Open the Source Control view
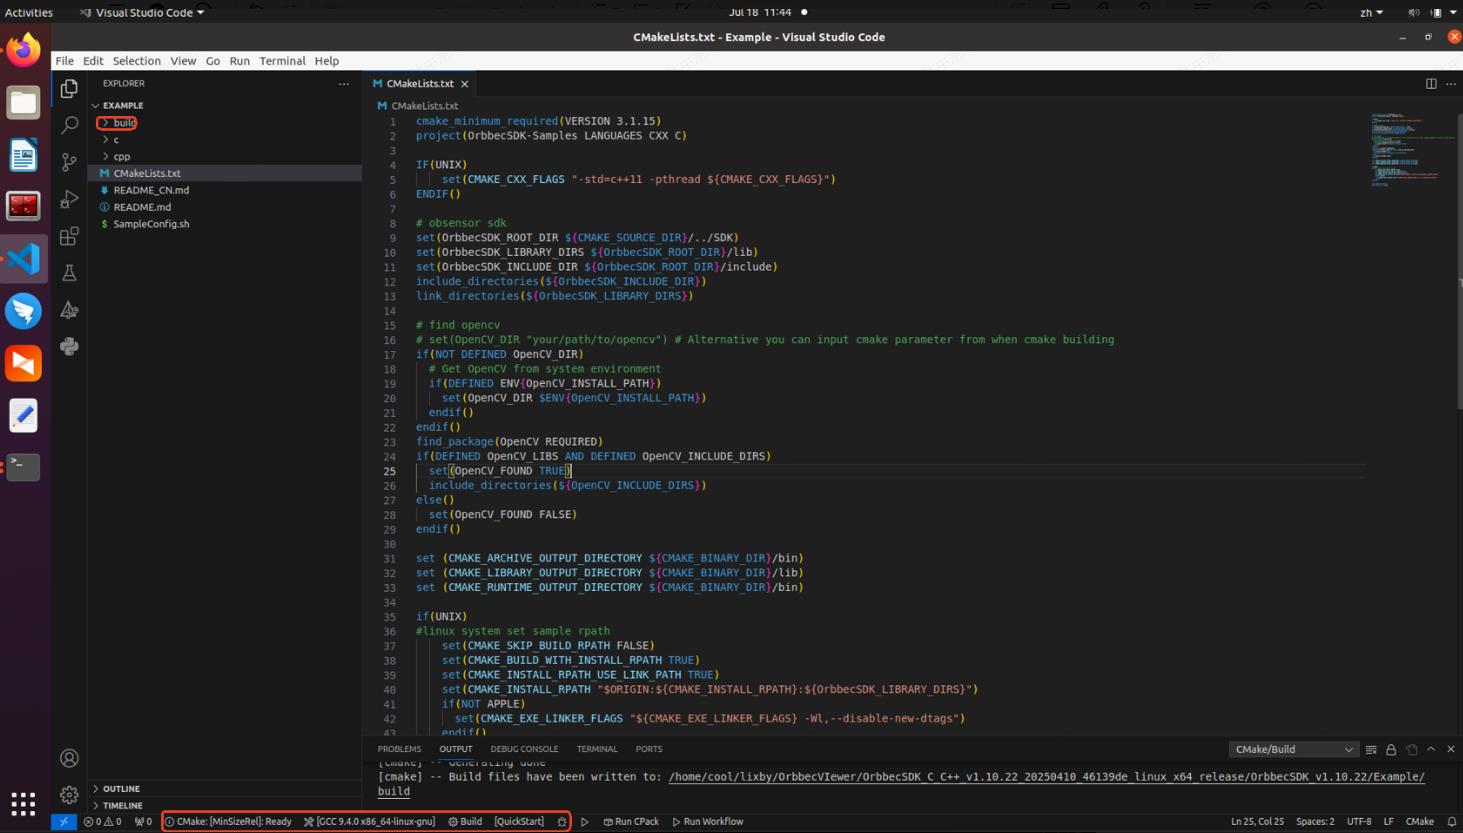Image resolution: width=1463 pixels, height=833 pixels. [x=69, y=162]
